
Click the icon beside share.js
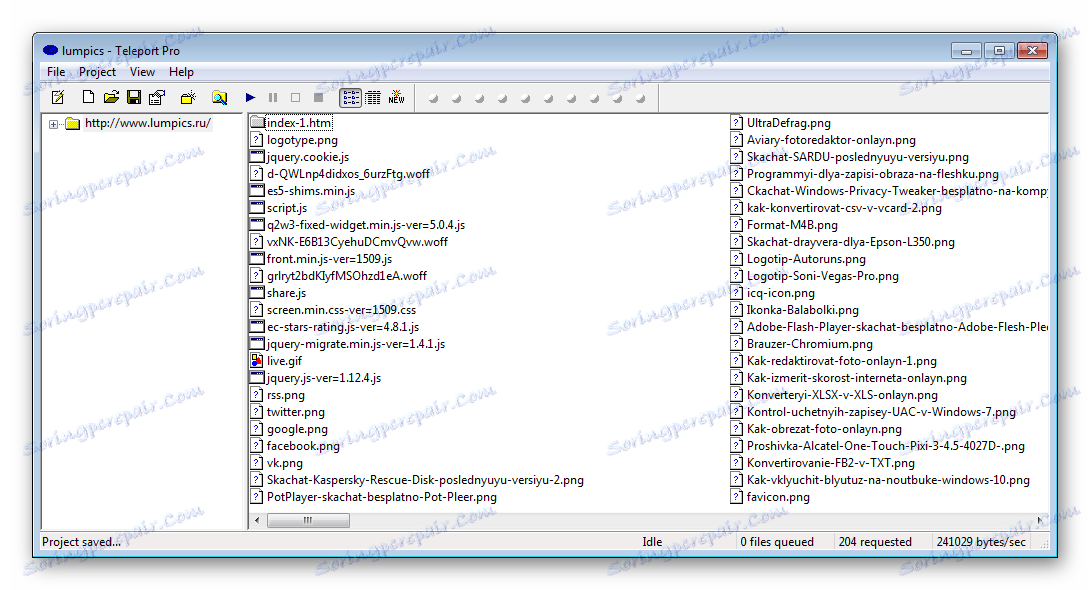tap(257, 293)
